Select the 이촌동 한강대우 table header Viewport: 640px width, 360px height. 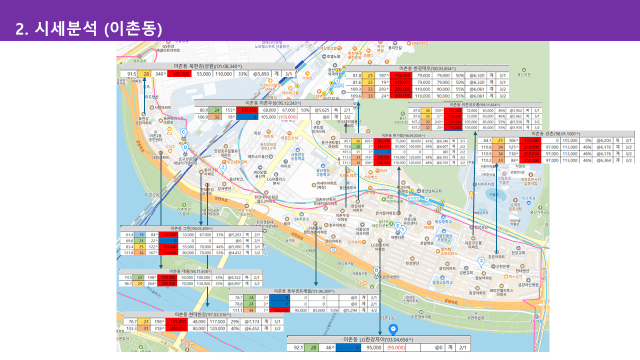tap(427, 69)
